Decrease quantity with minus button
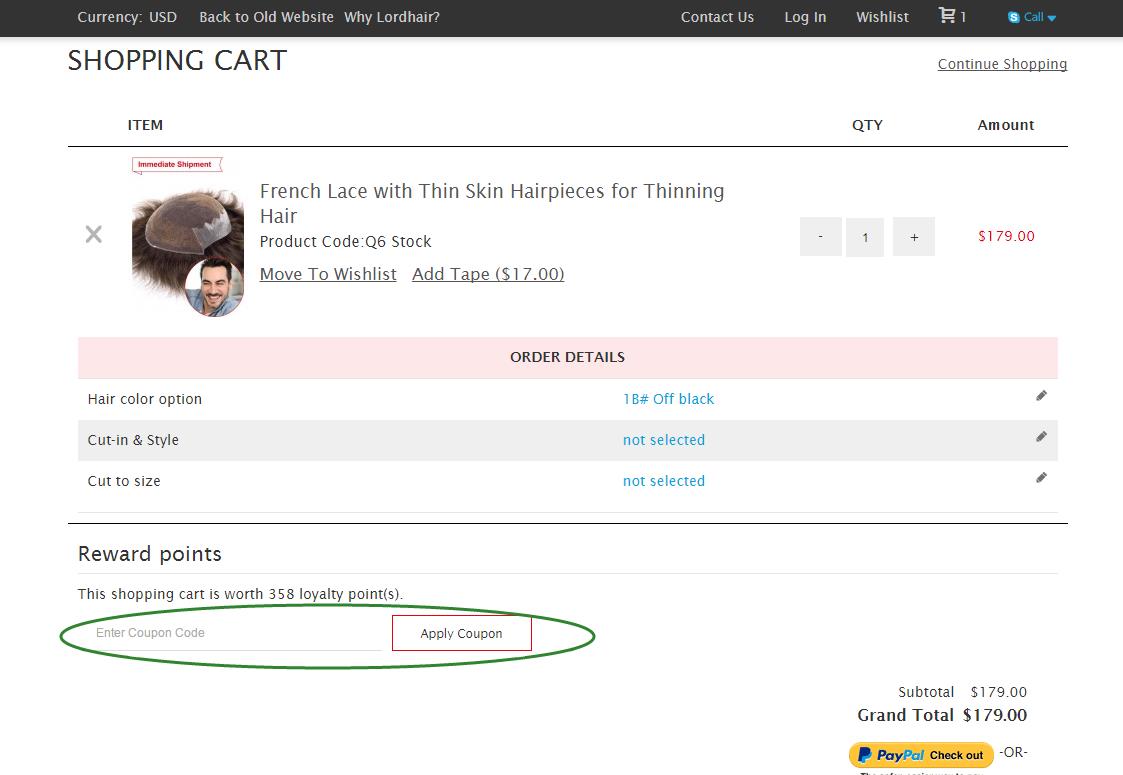Screen dimensions: 1123x775 click(x=820, y=237)
